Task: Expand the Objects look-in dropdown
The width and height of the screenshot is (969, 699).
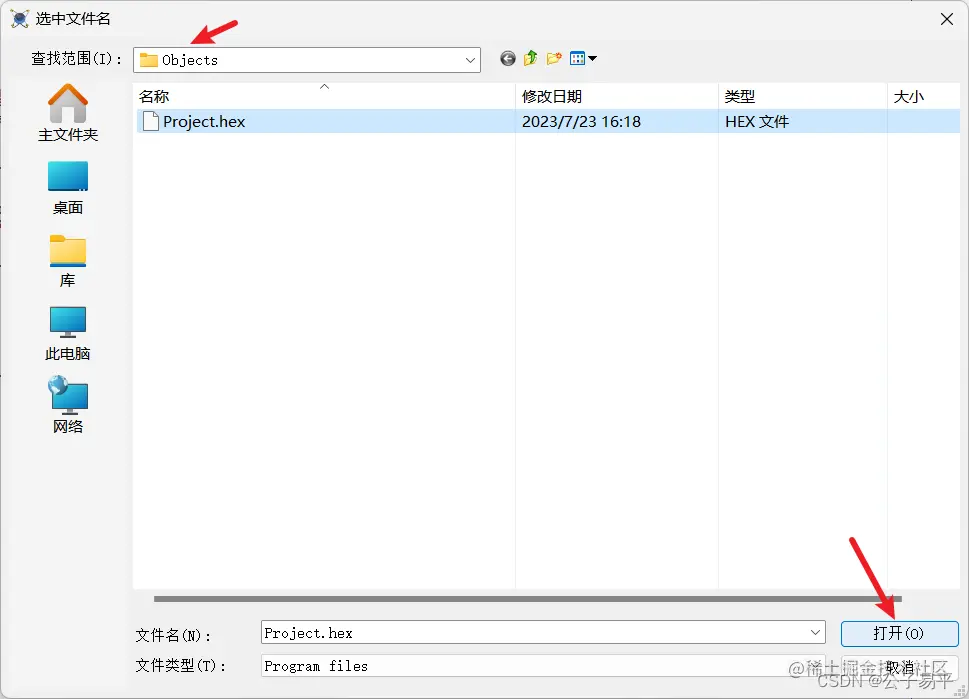Action: (x=470, y=60)
